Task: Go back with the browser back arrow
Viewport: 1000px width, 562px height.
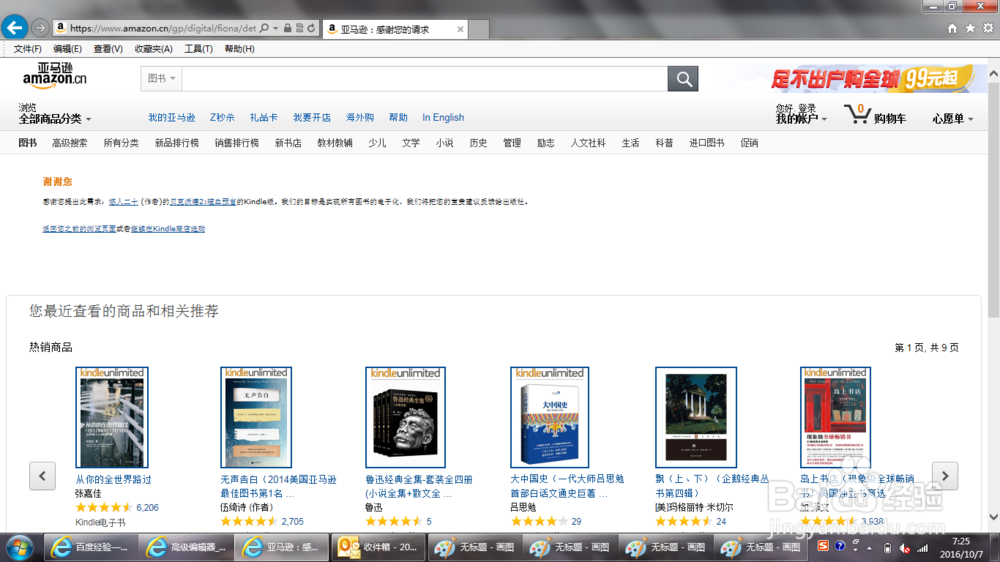Action: (x=14, y=27)
